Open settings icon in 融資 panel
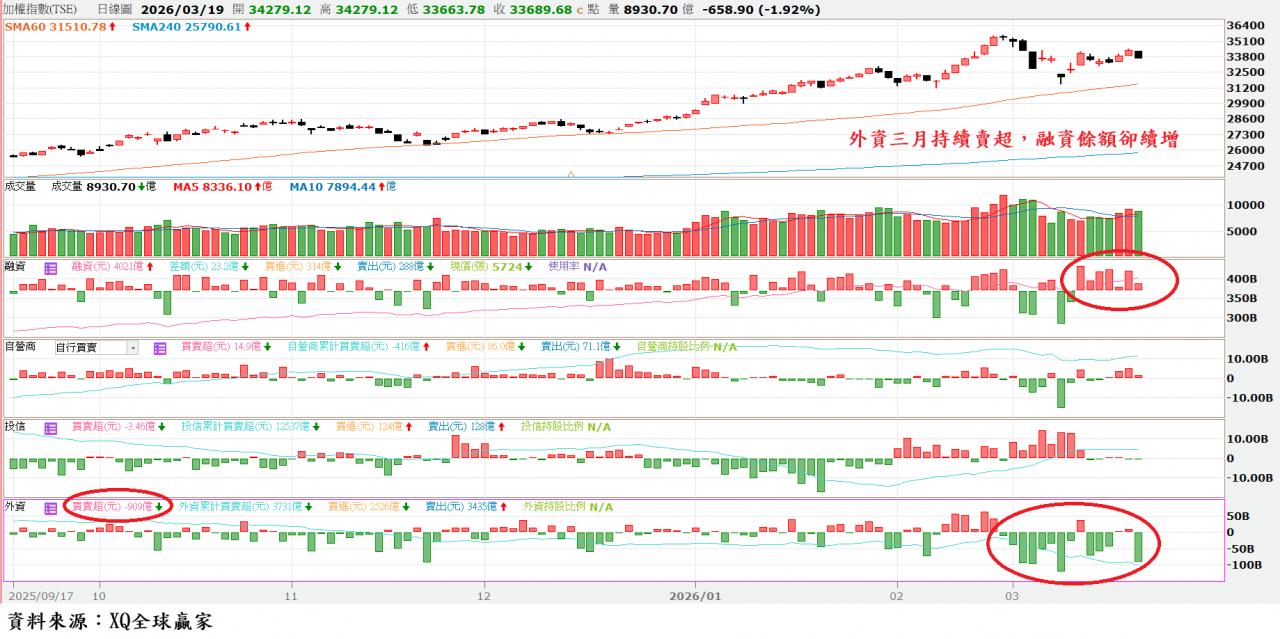Screen dimensions: 1280x639 (50, 268)
